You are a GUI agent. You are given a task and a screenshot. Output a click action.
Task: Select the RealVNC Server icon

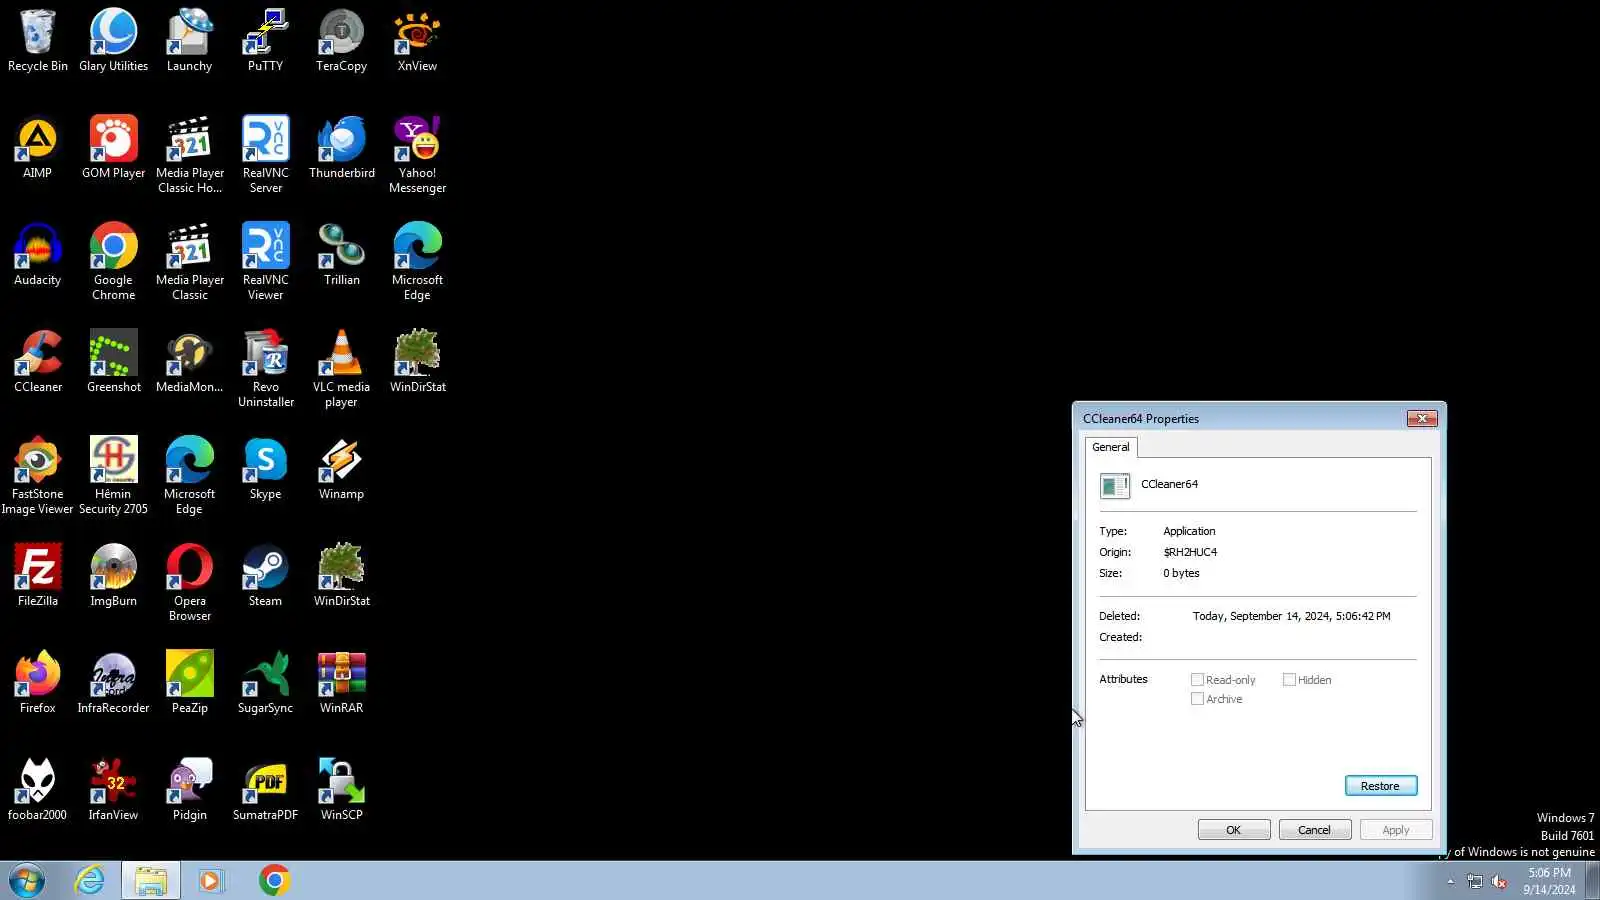point(265,156)
